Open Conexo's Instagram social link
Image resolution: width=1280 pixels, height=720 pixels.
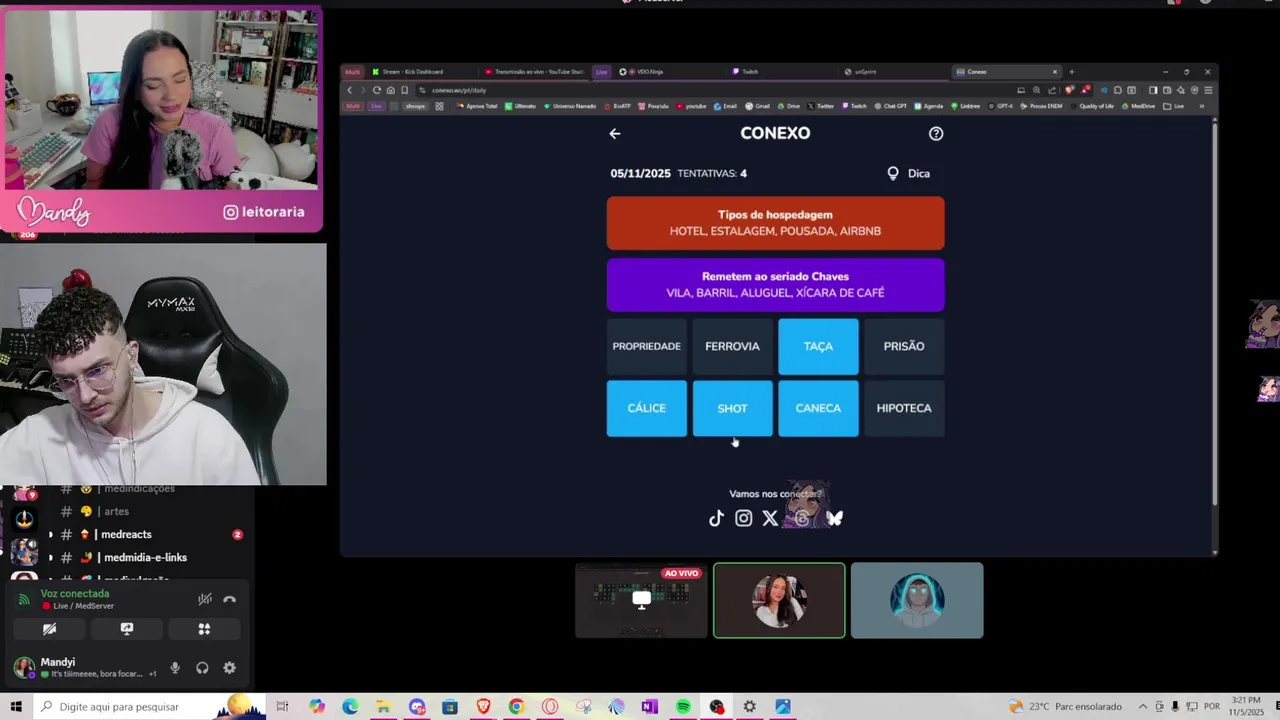(x=743, y=518)
